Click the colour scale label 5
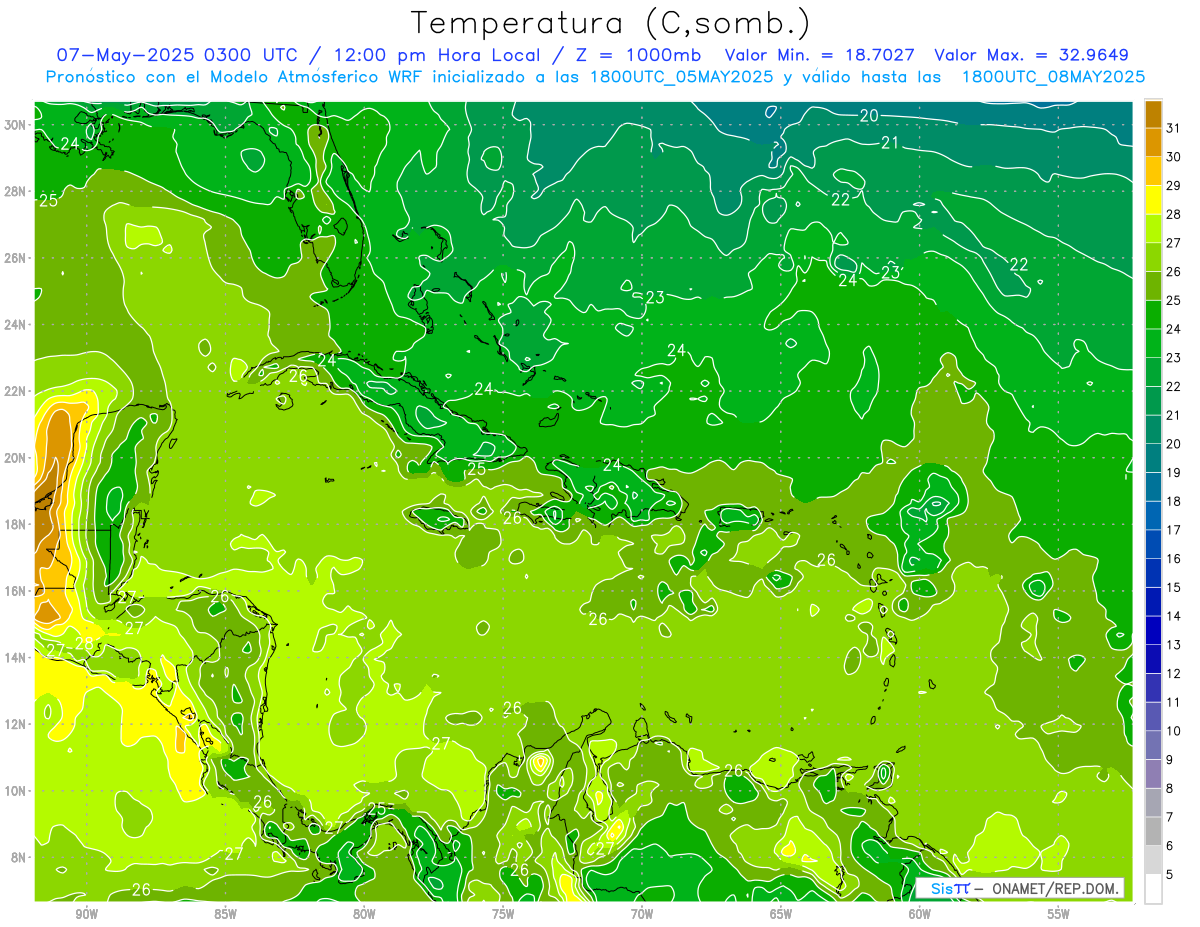This screenshot has width=1200, height=927. (1171, 874)
